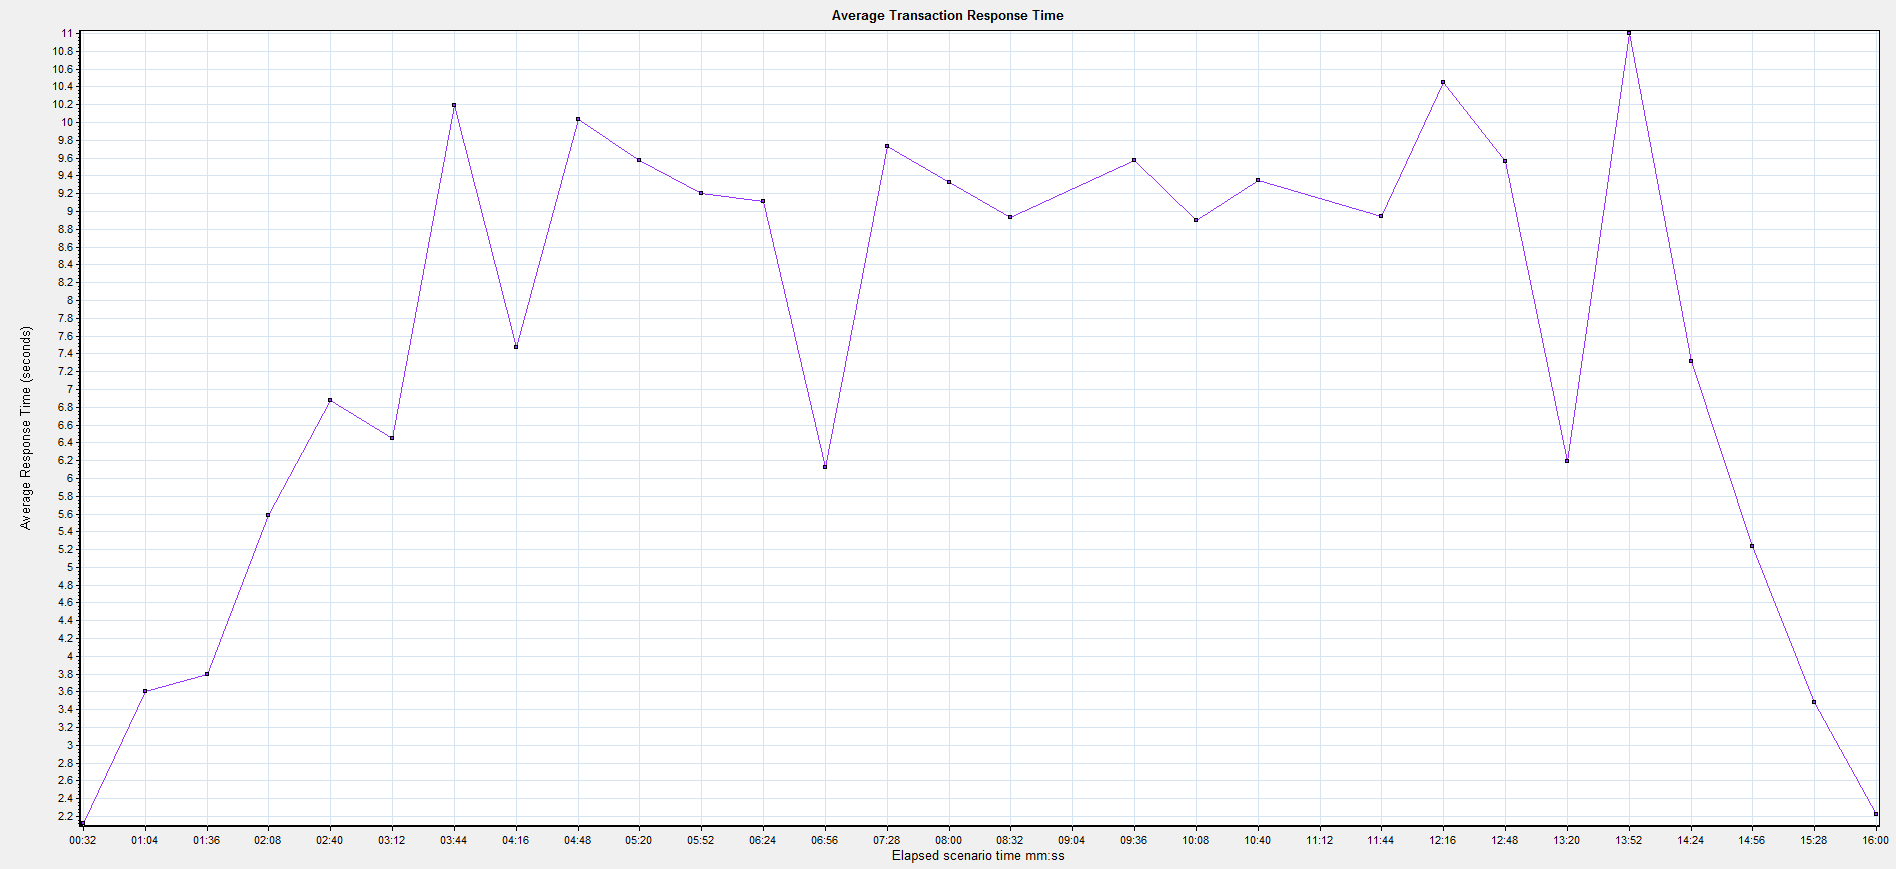Click the final data point at 16:00
This screenshot has width=1896, height=869.
1876,814
